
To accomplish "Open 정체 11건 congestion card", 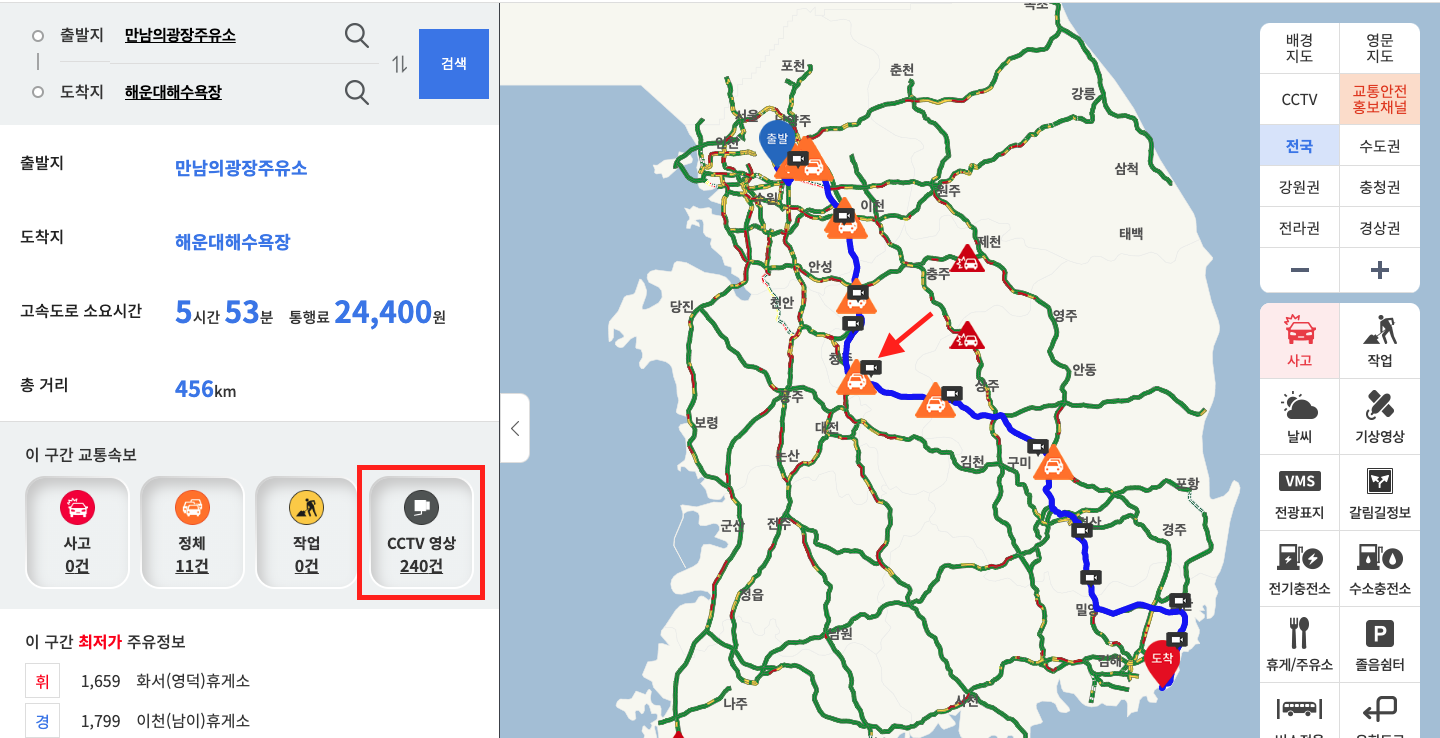I will point(192,532).
